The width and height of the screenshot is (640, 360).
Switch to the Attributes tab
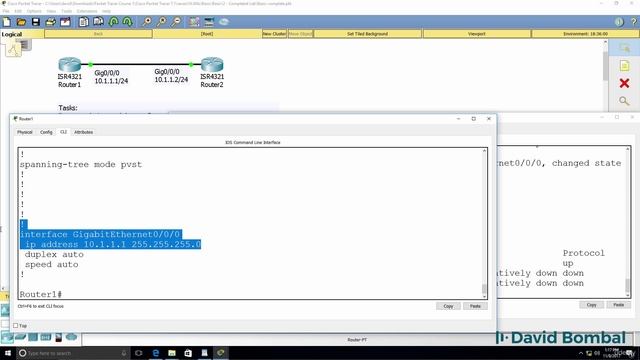point(83,132)
